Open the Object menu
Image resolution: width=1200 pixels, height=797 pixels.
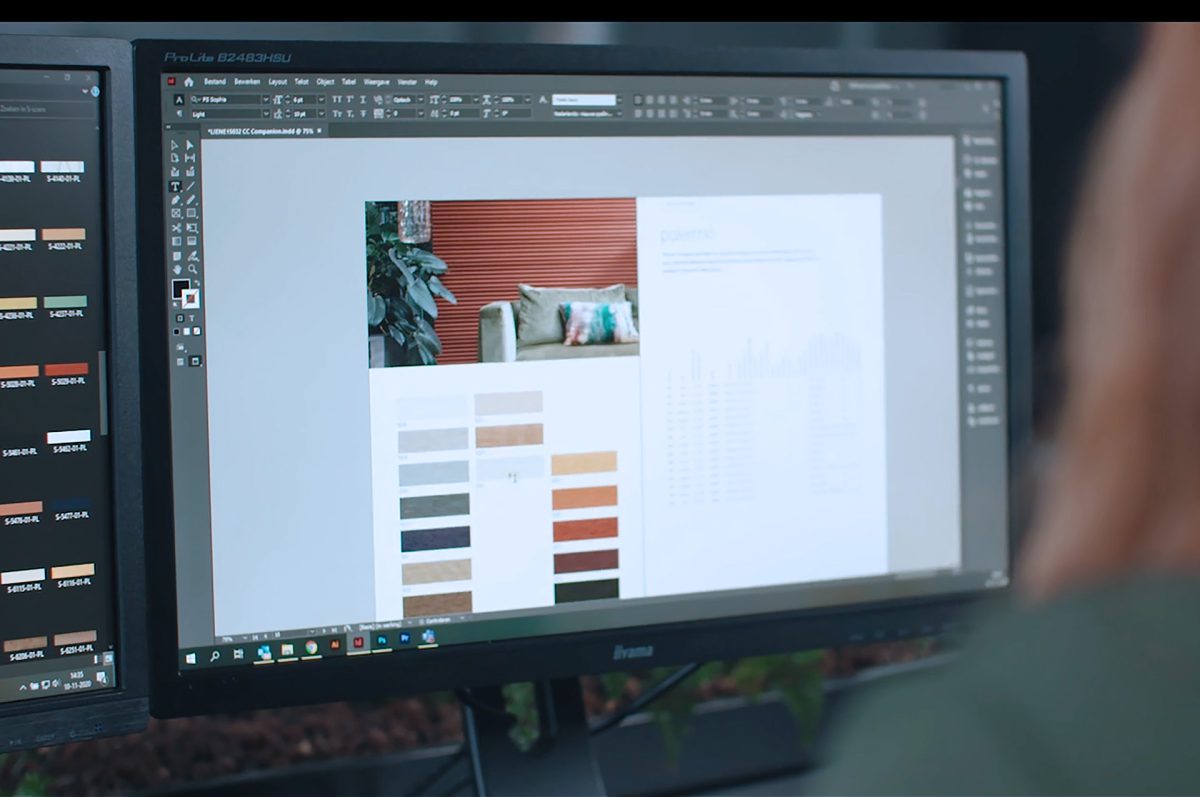tap(325, 82)
